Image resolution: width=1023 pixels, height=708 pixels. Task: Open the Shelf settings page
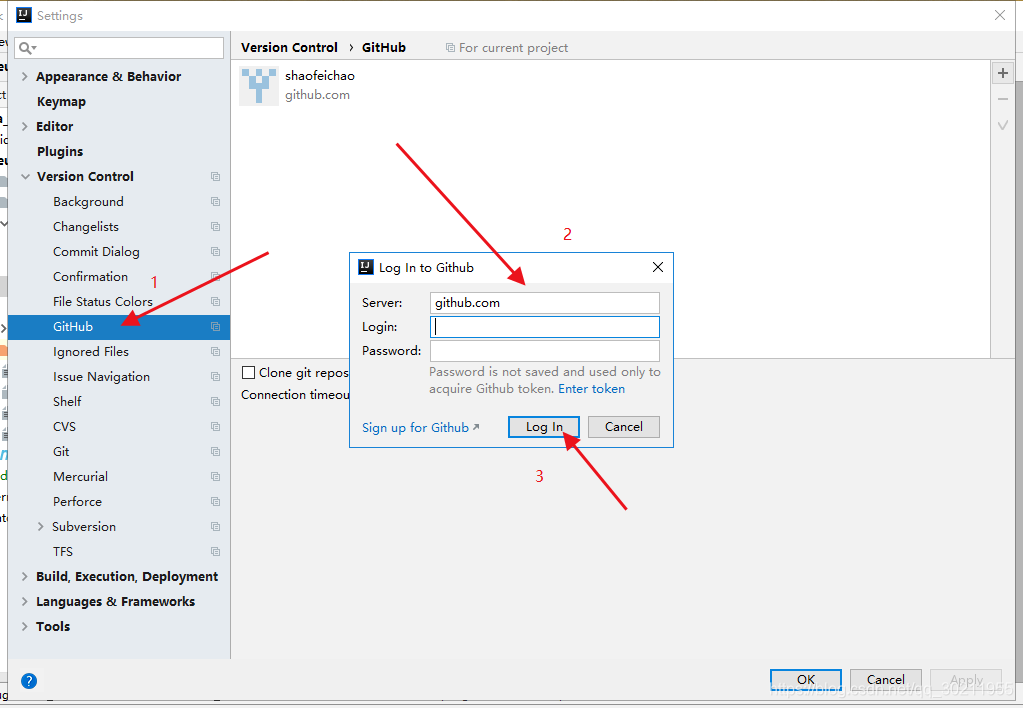pyautogui.click(x=67, y=402)
